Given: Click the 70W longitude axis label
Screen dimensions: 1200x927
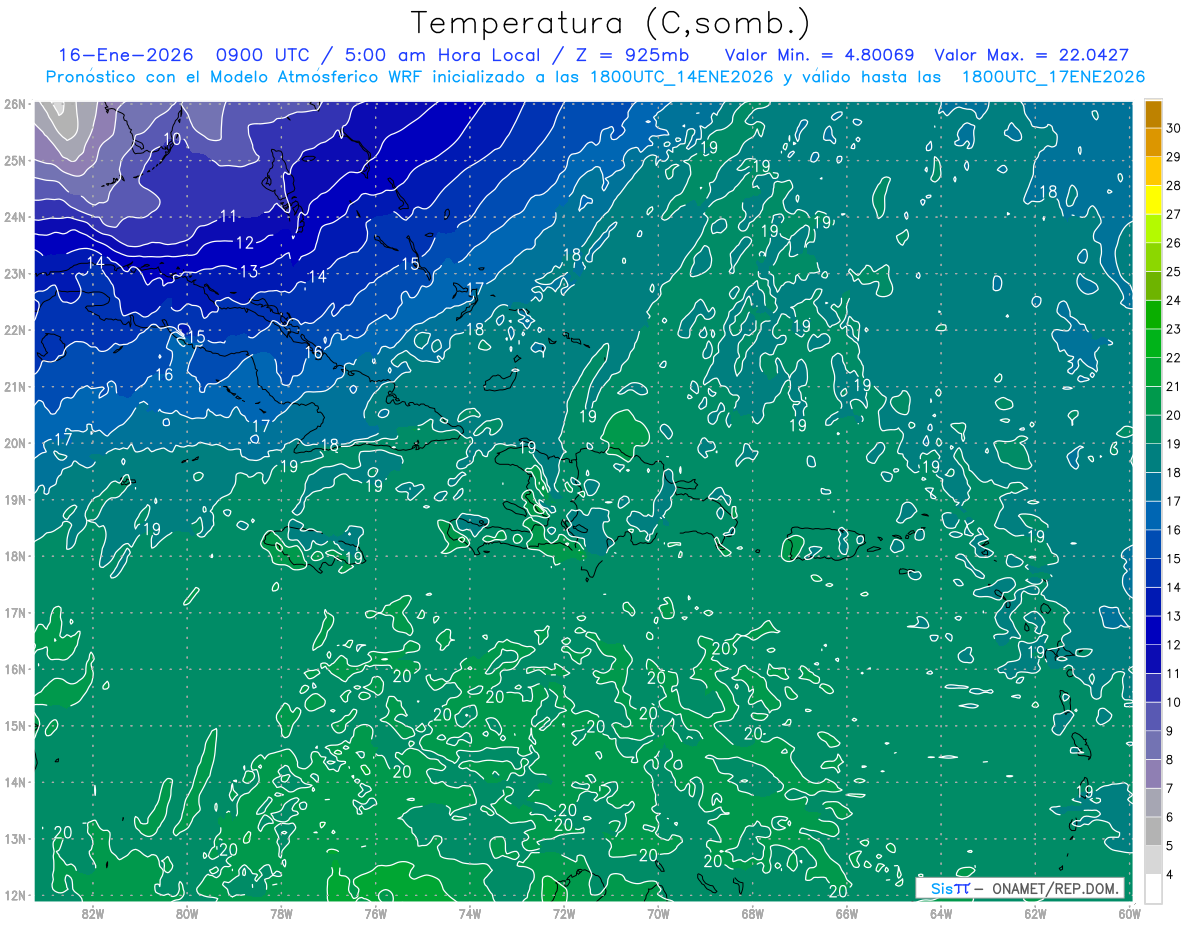Looking at the screenshot, I should tap(658, 914).
